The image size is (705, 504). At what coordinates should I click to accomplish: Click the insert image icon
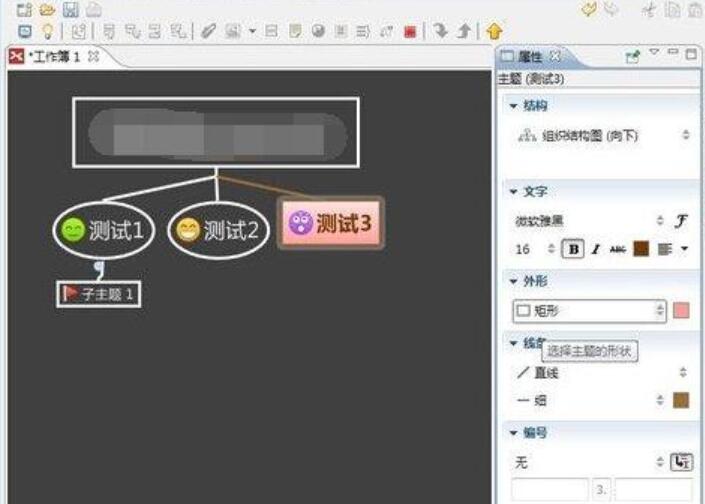(x=232, y=31)
